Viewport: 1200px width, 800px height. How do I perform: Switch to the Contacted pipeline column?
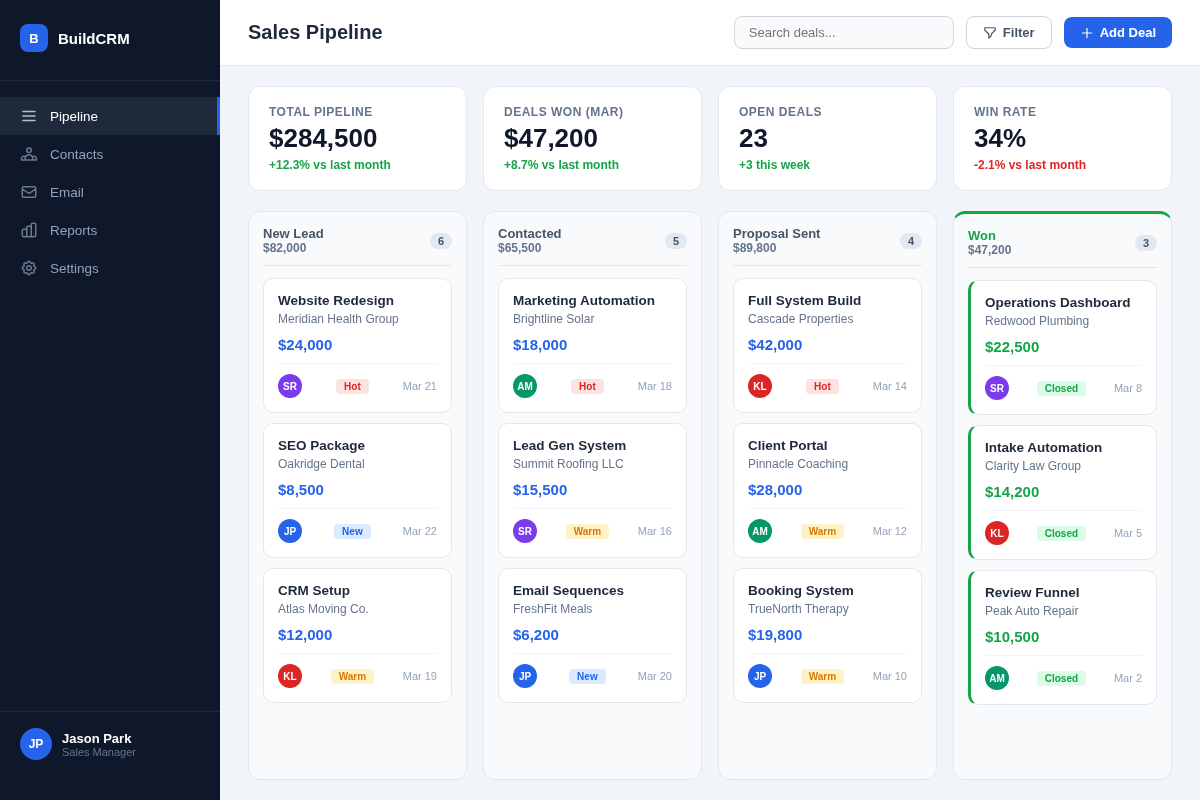pos(529,233)
